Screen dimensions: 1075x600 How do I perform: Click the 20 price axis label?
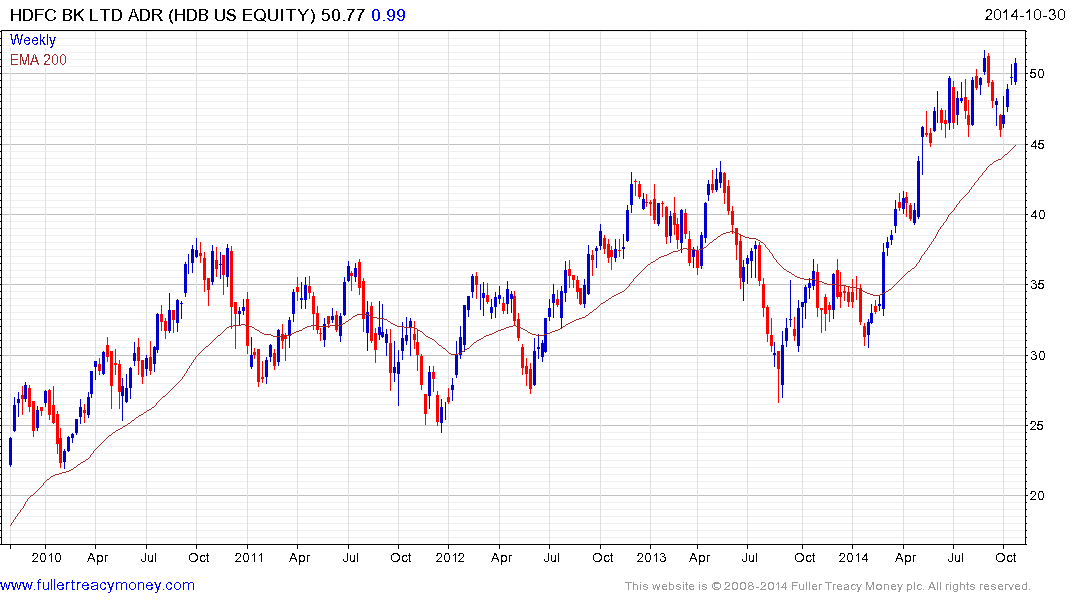tap(1037, 496)
